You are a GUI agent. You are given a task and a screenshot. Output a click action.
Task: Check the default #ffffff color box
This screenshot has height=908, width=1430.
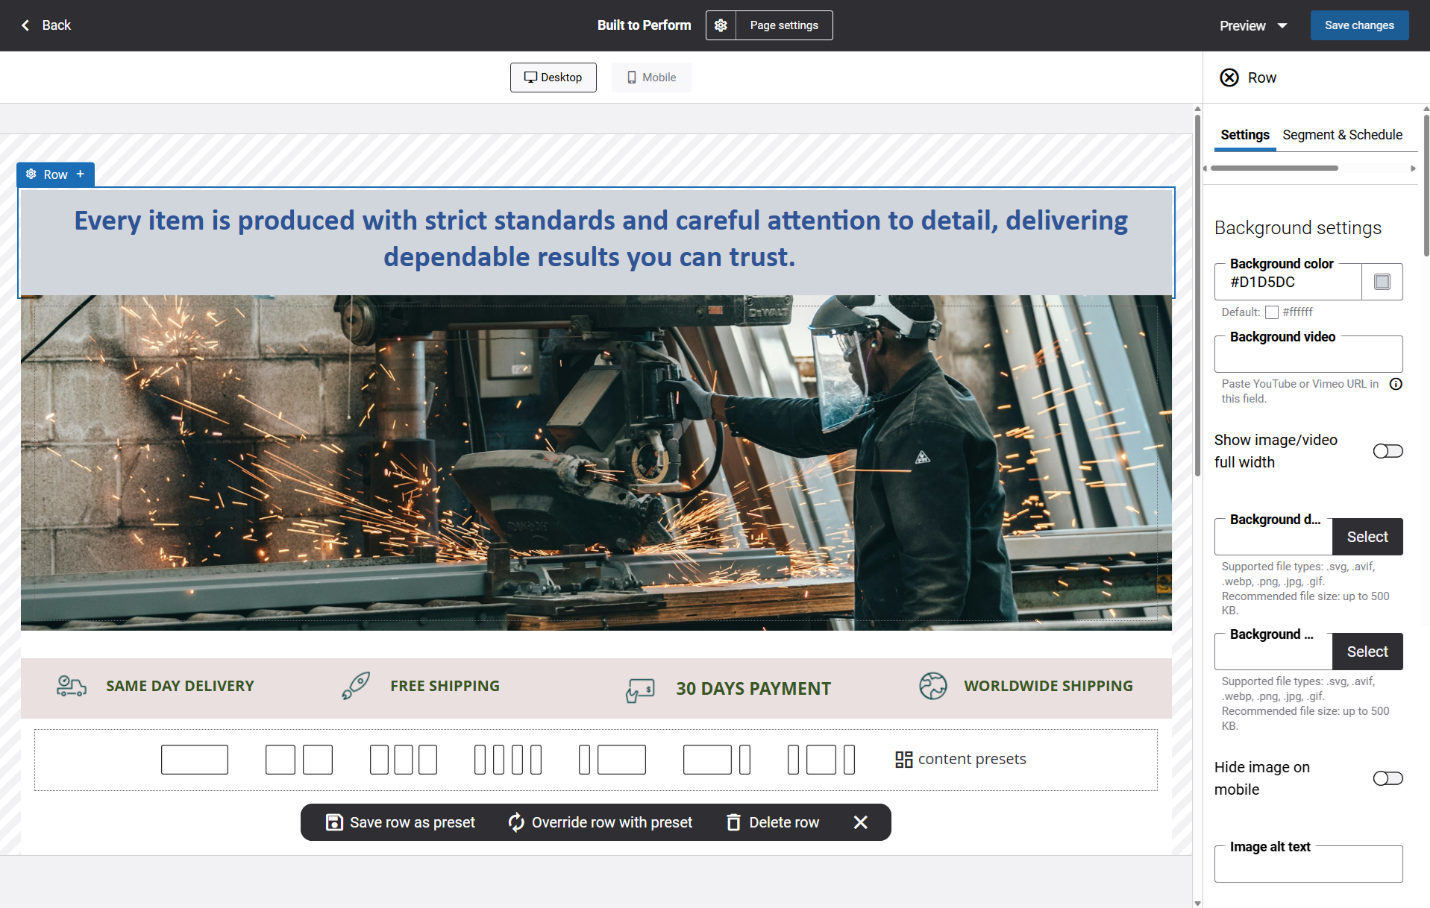(x=1272, y=312)
